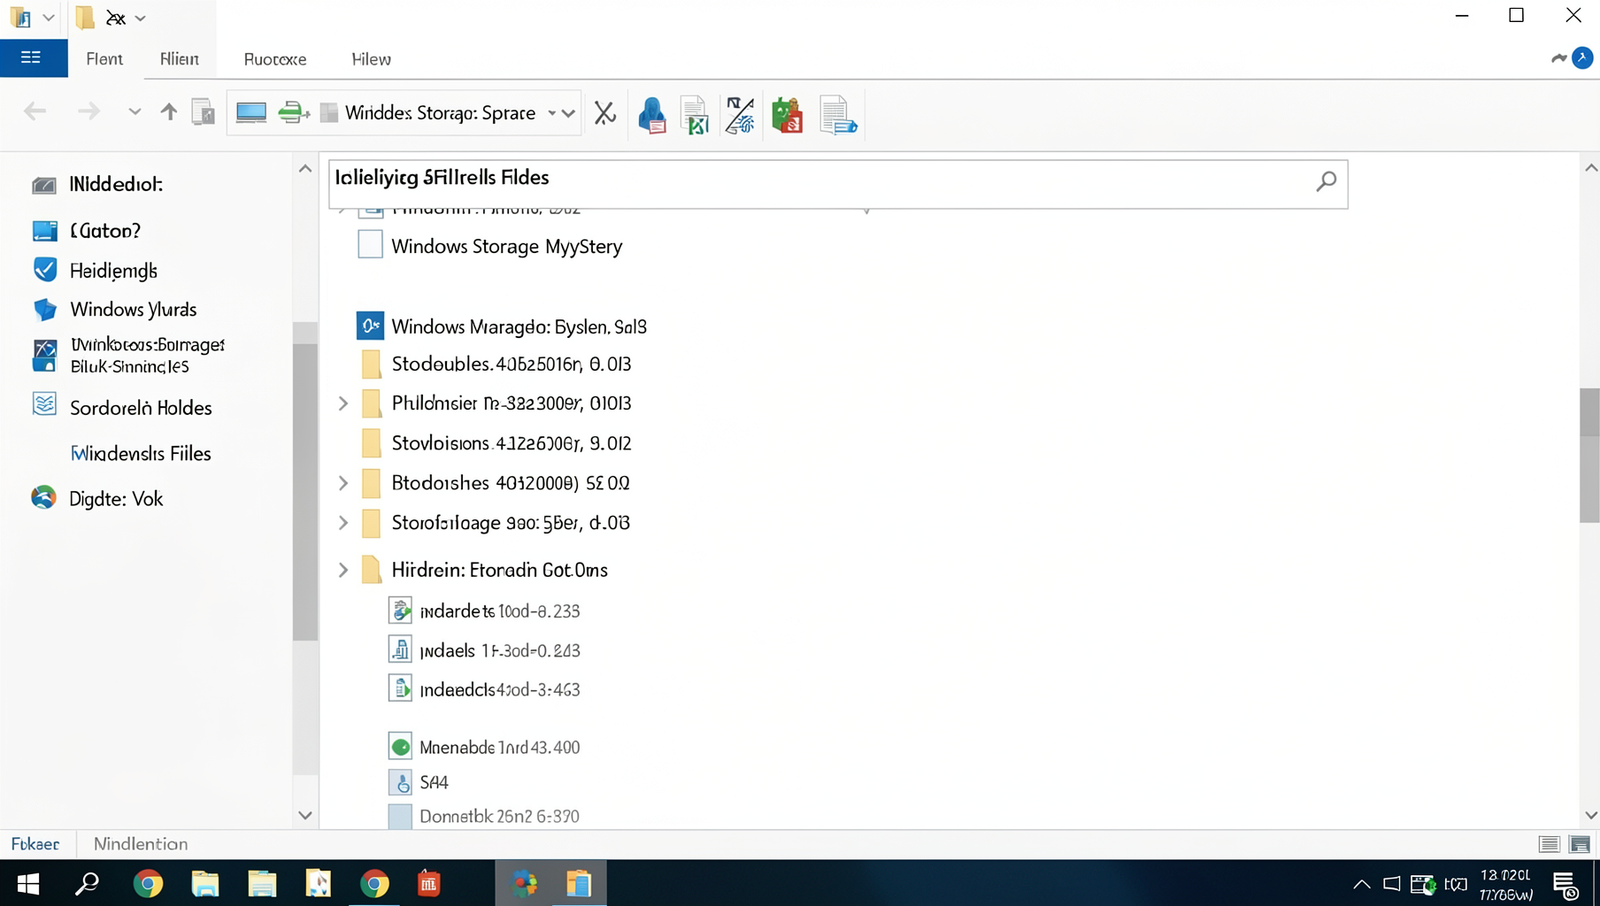Click the clipboard icon beside the up arrow
This screenshot has height=906, width=1600.
(x=203, y=112)
